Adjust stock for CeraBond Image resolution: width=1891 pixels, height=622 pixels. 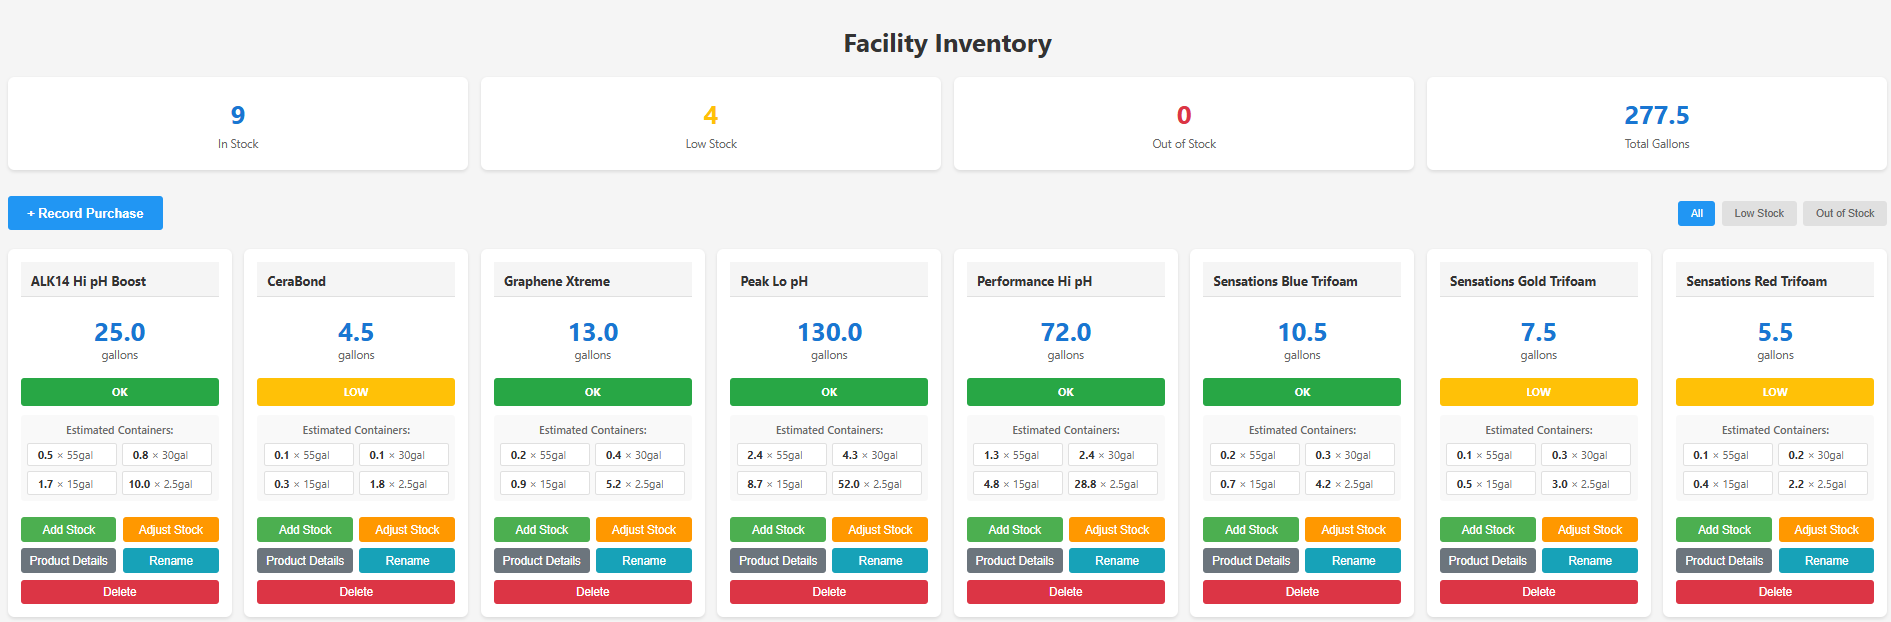(x=407, y=530)
